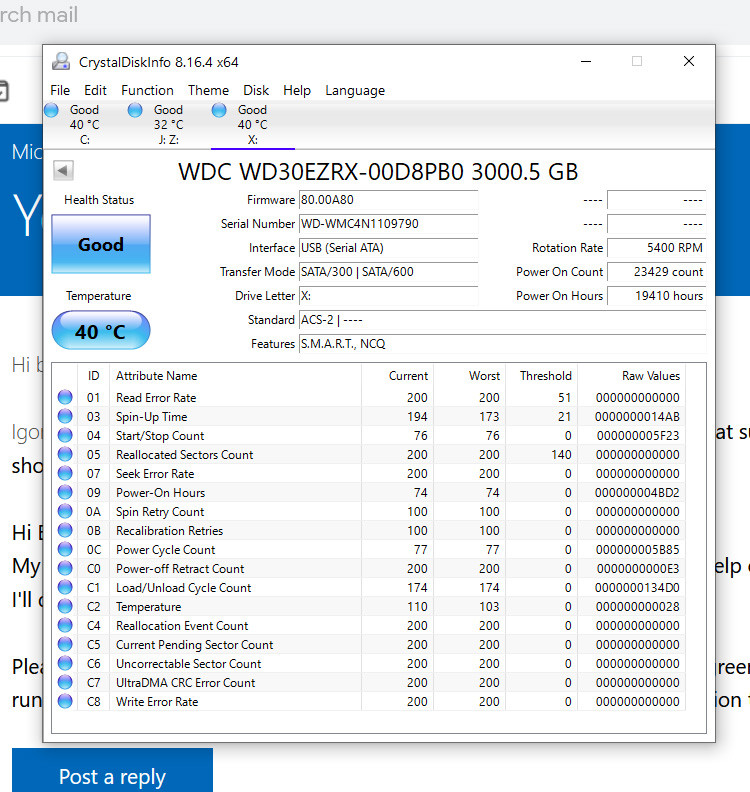Click the status dot for Current Pending Sector Count
This screenshot has width=750, height=792.
tap(65, 644)
